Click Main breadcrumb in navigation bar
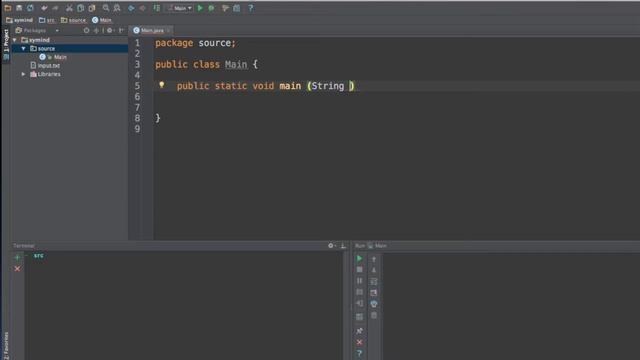 [x=102, y=20]
